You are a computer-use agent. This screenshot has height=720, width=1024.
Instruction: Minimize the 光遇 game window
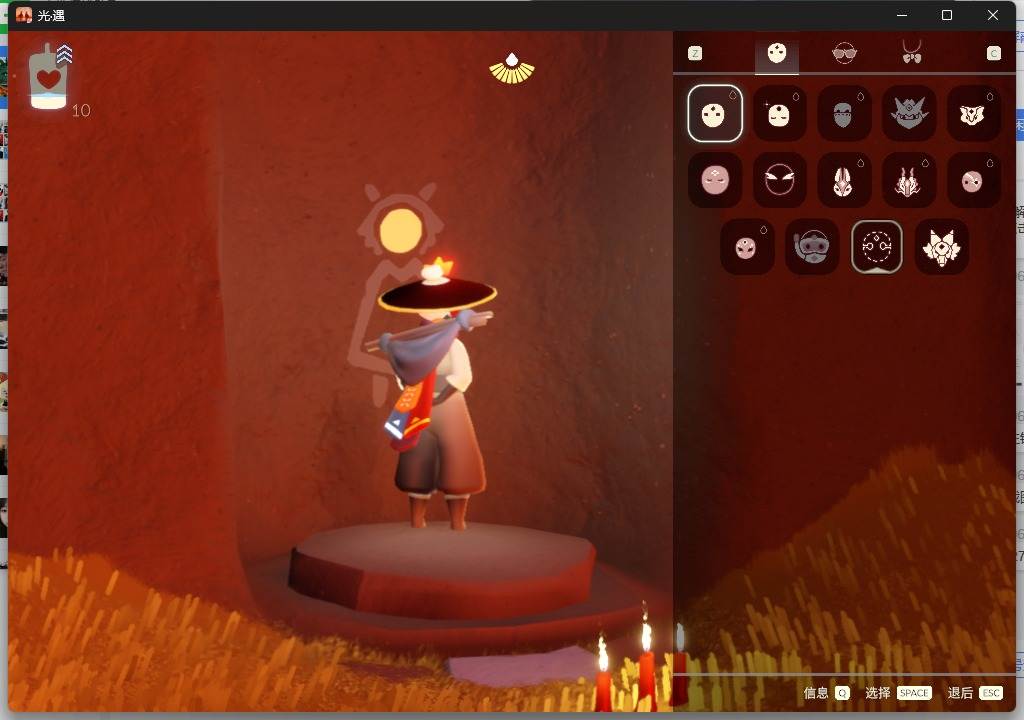pos(902,15)
